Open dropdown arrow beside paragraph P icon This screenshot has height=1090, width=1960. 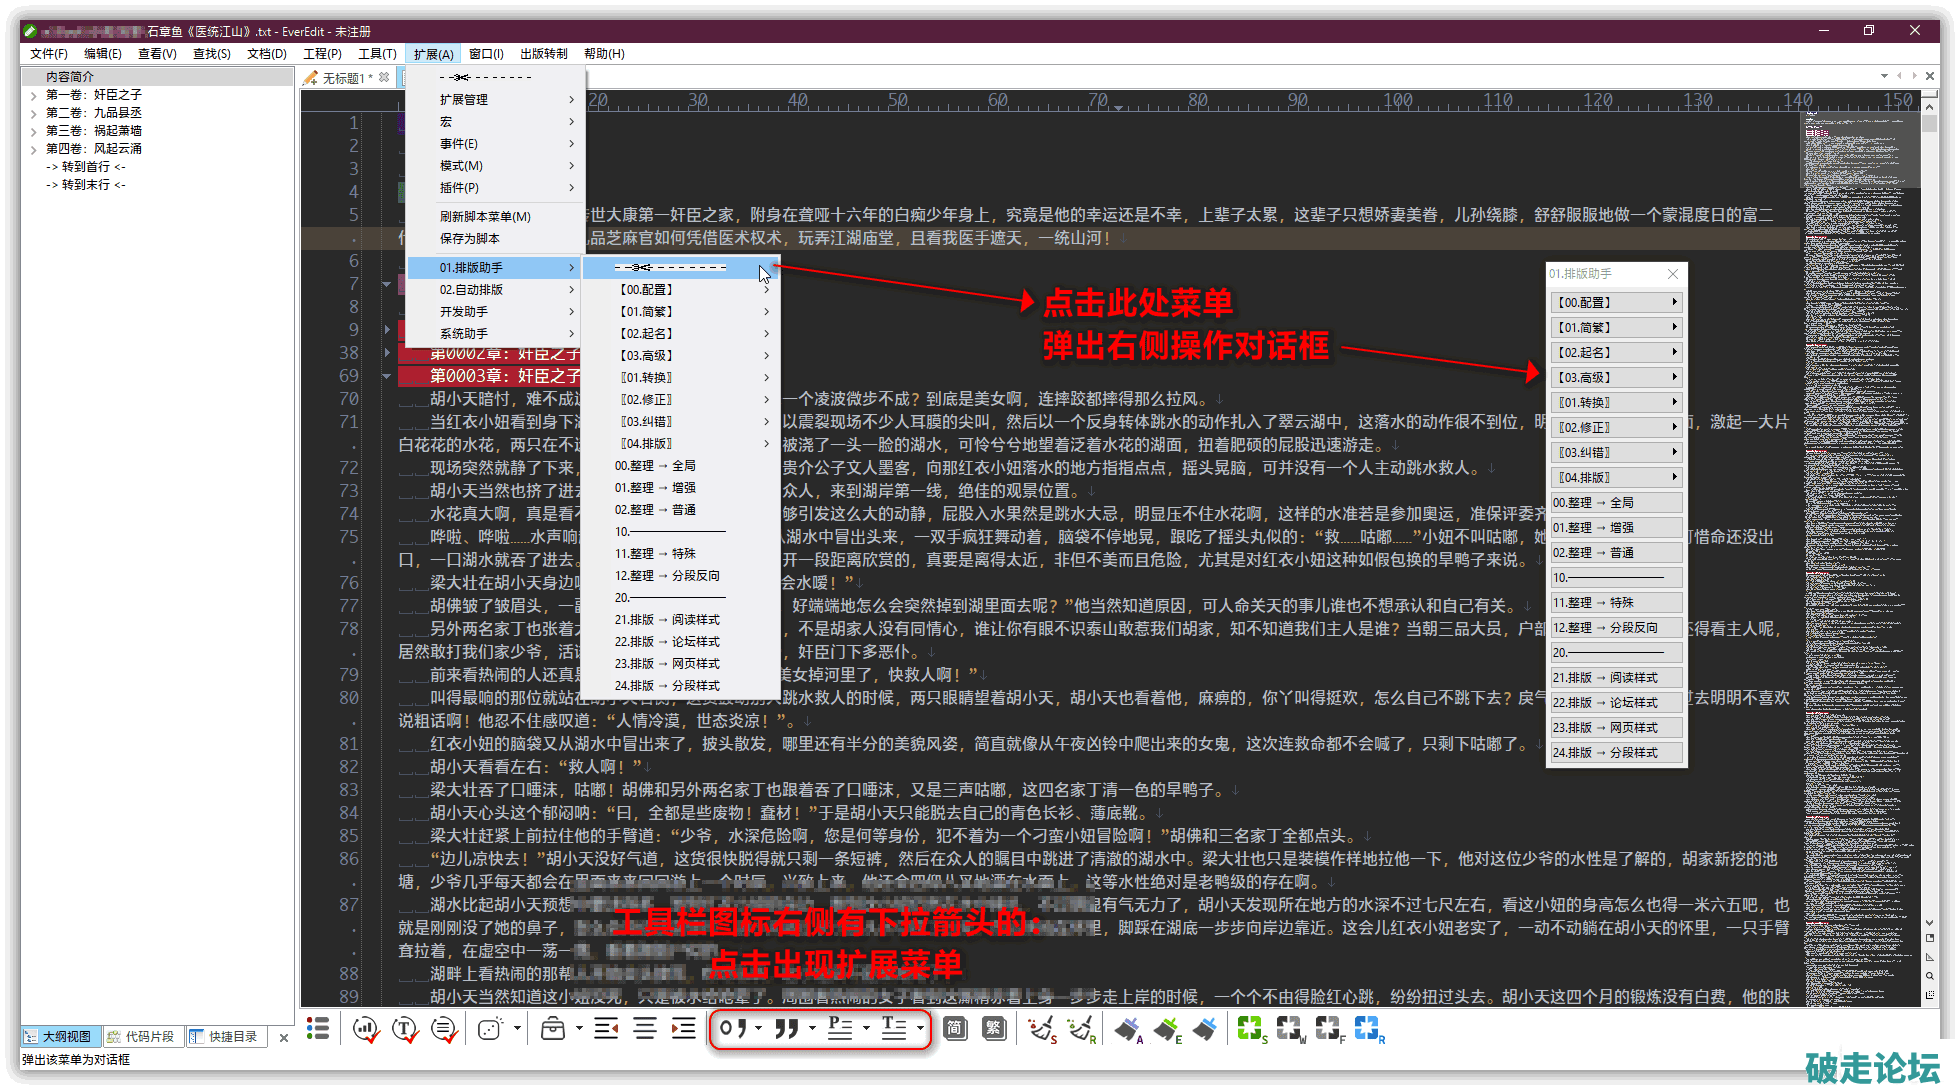tap(866, 1028)
